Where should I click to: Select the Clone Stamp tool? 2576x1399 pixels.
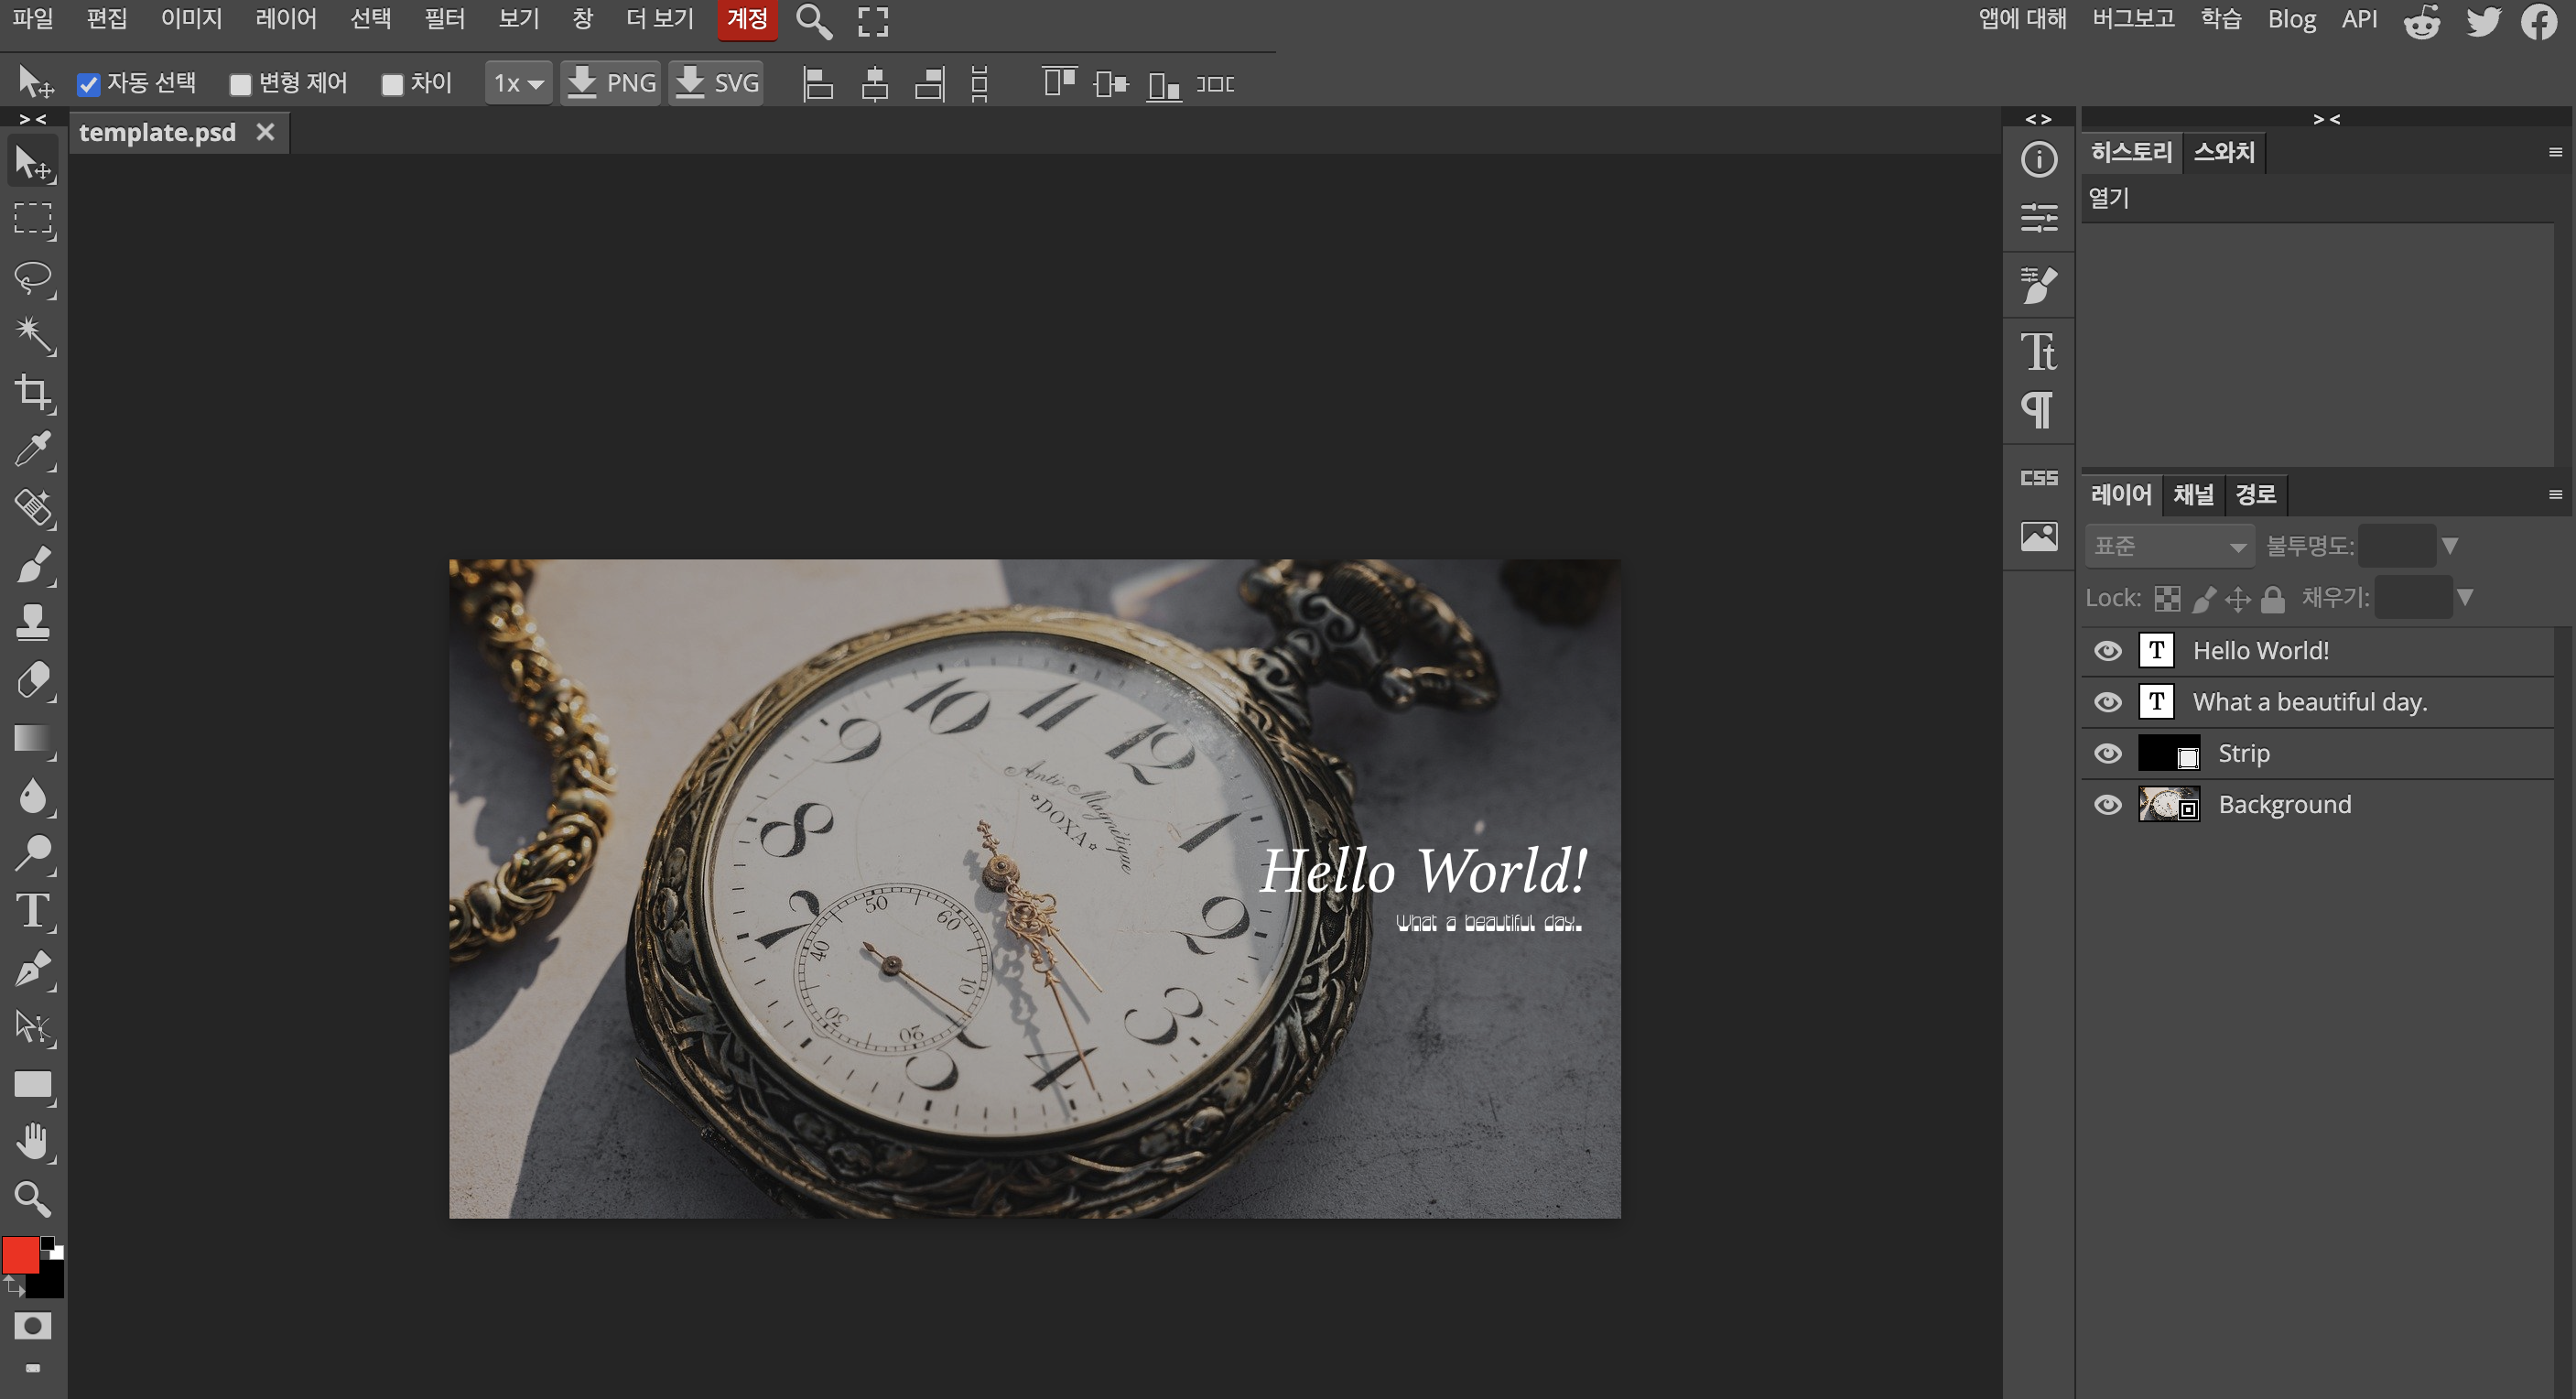pos(33,621)
